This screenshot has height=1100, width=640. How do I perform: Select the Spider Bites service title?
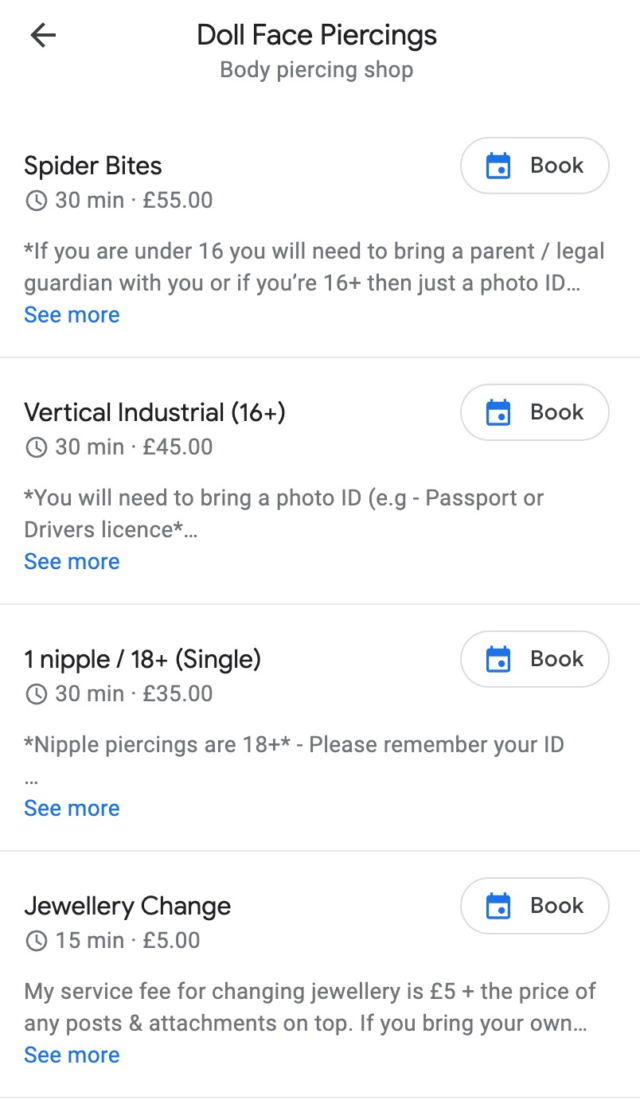pos(92,165)
